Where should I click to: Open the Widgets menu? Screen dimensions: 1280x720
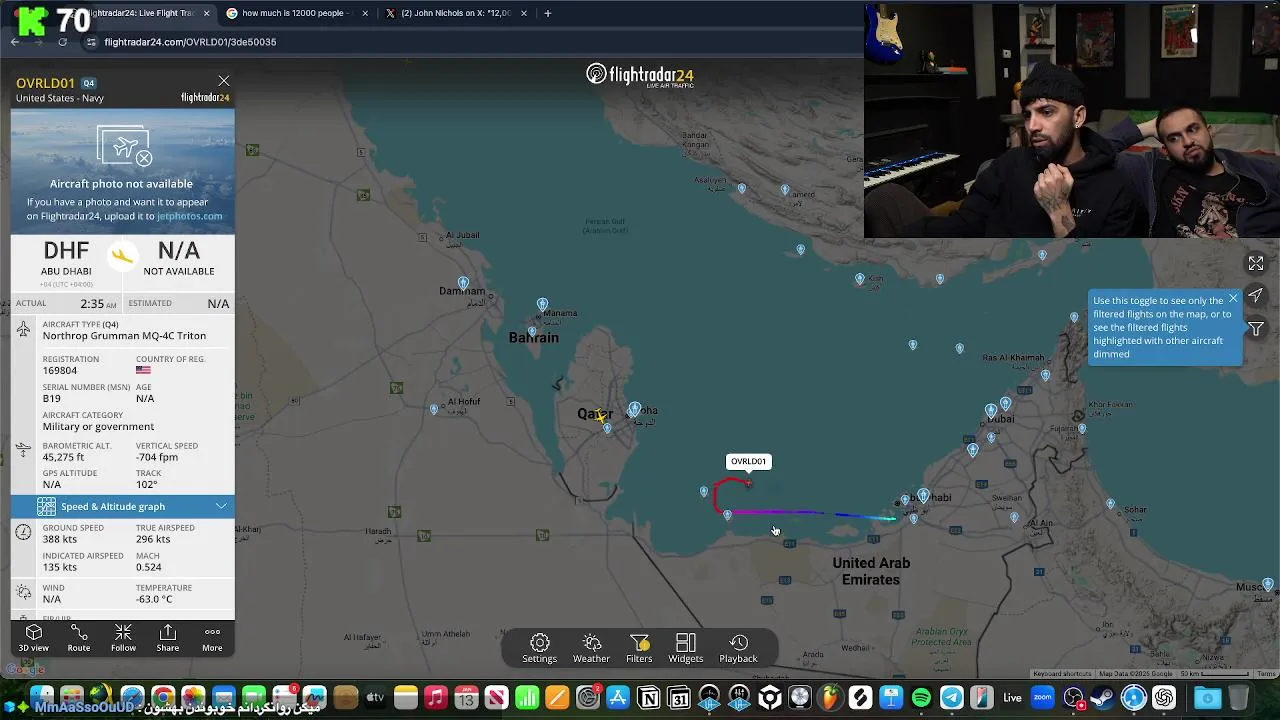click(686, 648)
